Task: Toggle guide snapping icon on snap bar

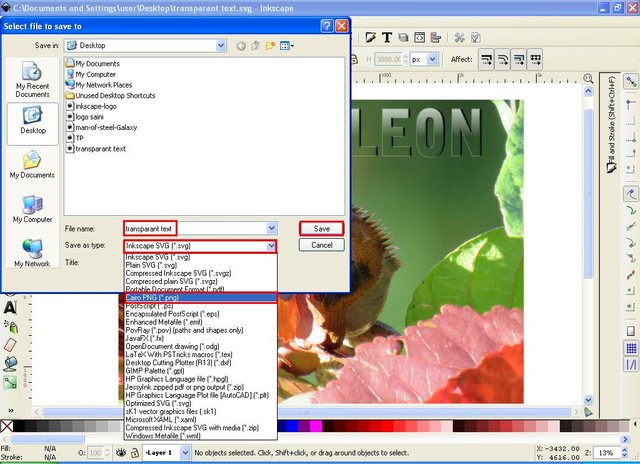Action: [x=631, y=364]
